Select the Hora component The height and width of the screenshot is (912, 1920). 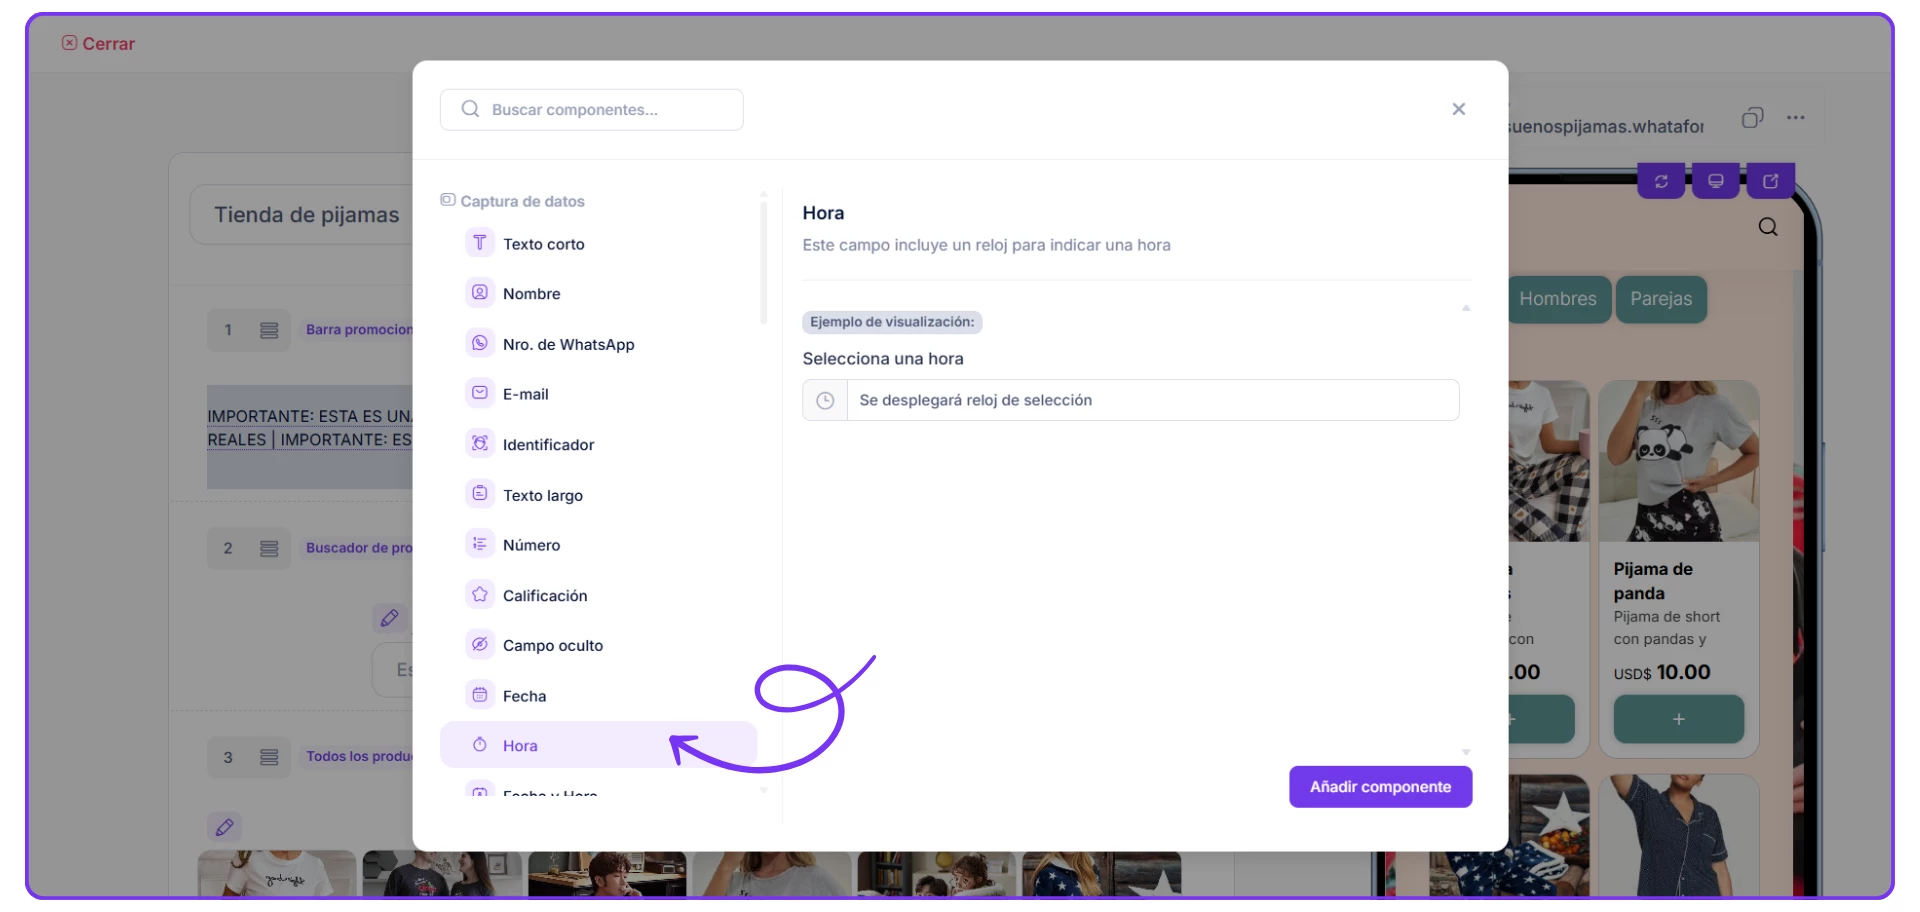point(520,745)
